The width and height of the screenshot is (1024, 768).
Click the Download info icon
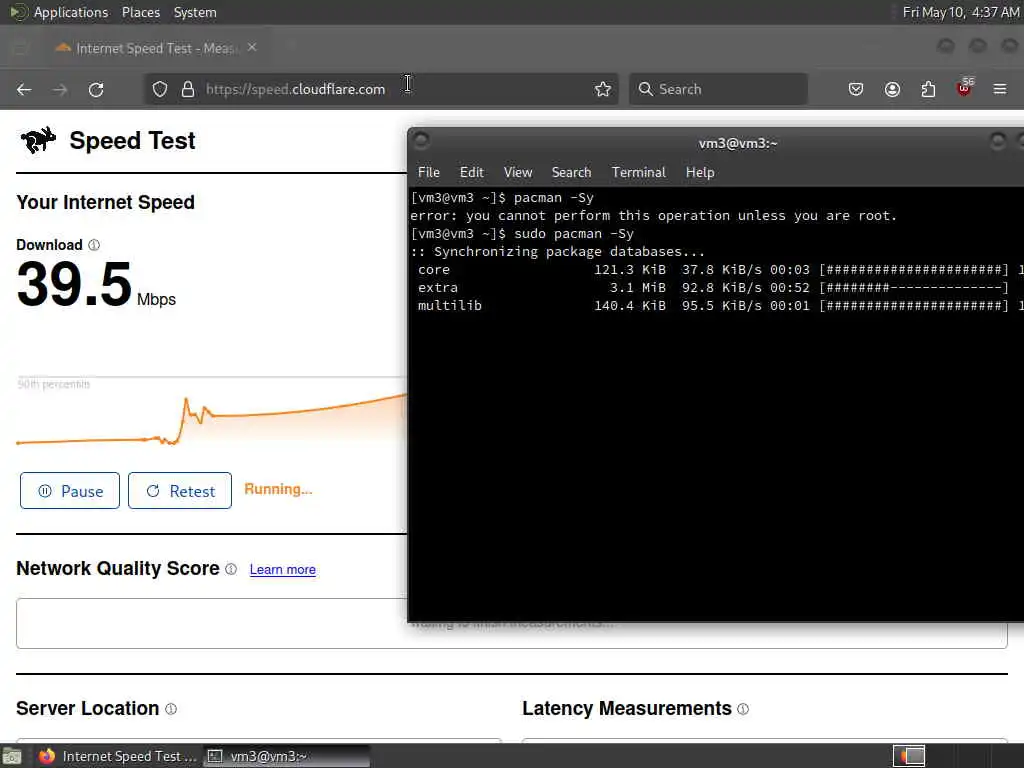[x=94, y=245]
